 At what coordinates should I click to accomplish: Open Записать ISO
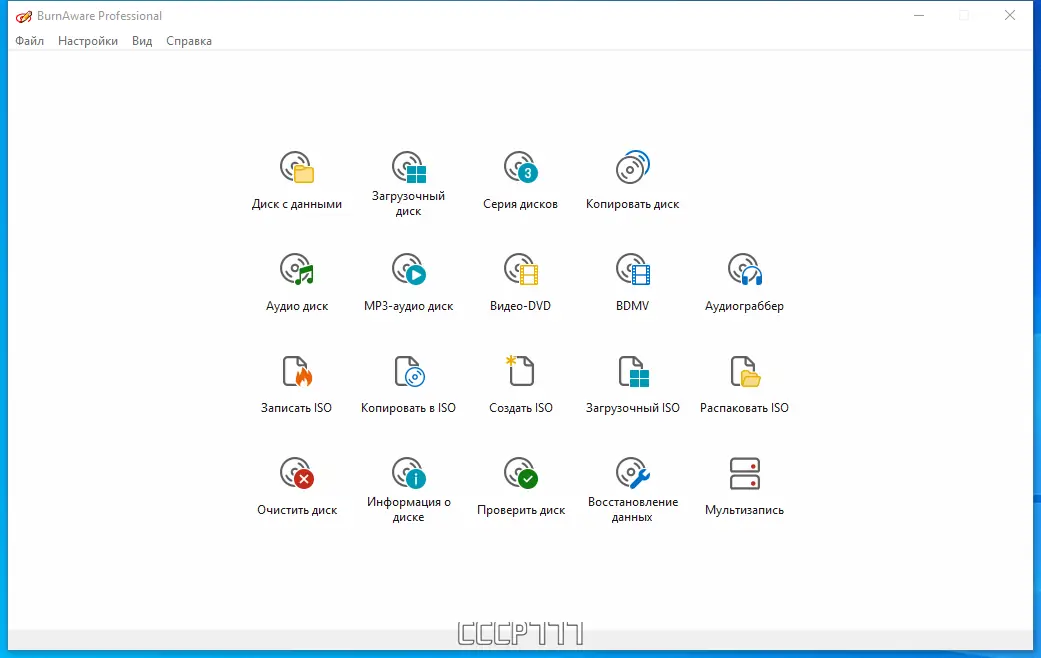297,381
